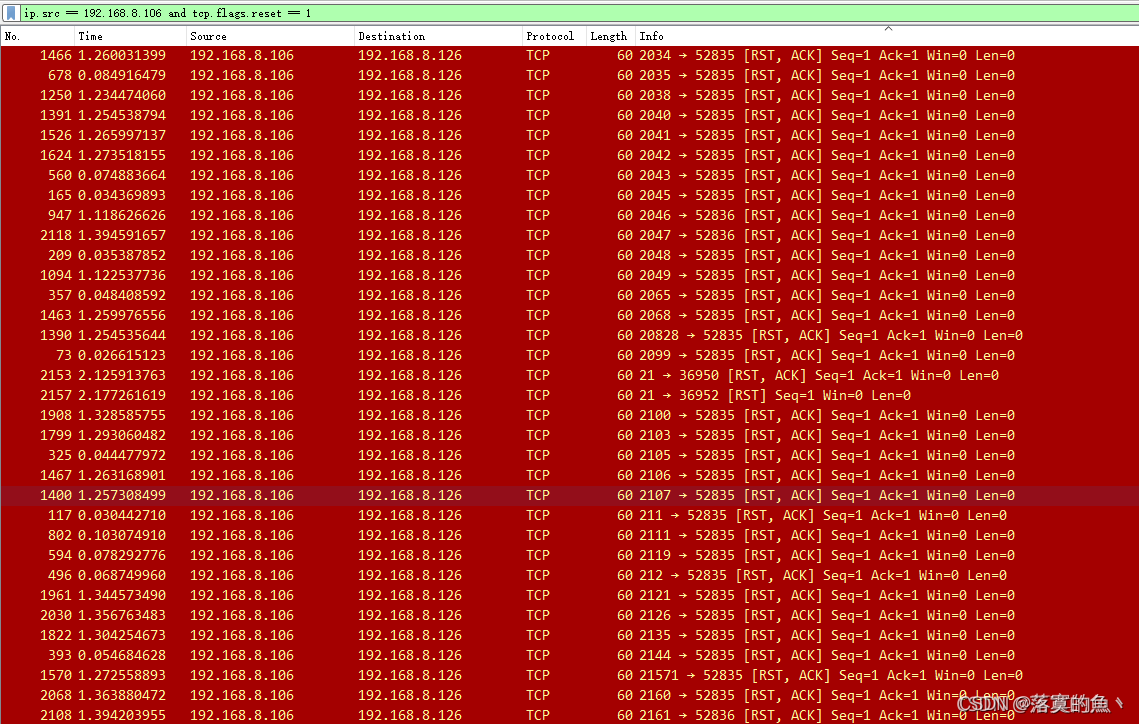Sort packets by the Destination column header
Viewport: 1139px width, 724px height.
(x=438, y=36)
